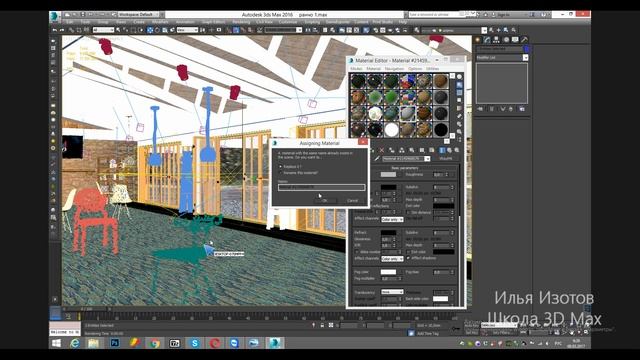Open Modes menu in Material Editor
The width and height of the screenshot is (640, 360).
click(x=356, y=69)
